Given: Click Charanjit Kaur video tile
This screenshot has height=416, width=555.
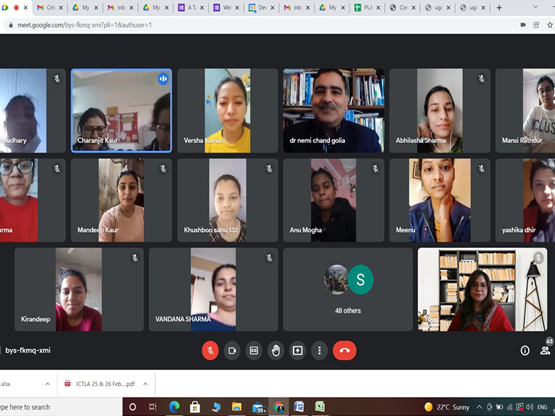Looking at the screenshot, I should [121, 110].
